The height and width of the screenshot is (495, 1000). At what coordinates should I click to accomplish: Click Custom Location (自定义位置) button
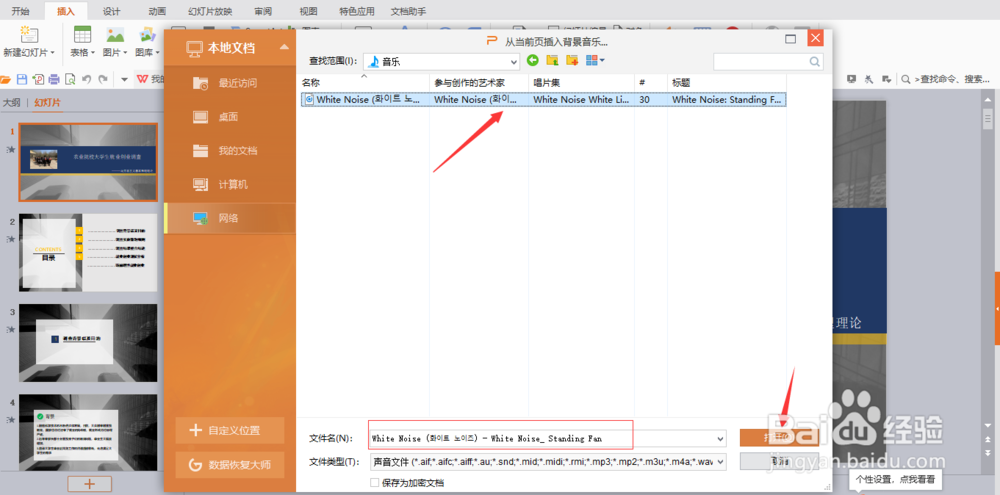[x=230, y=431]
